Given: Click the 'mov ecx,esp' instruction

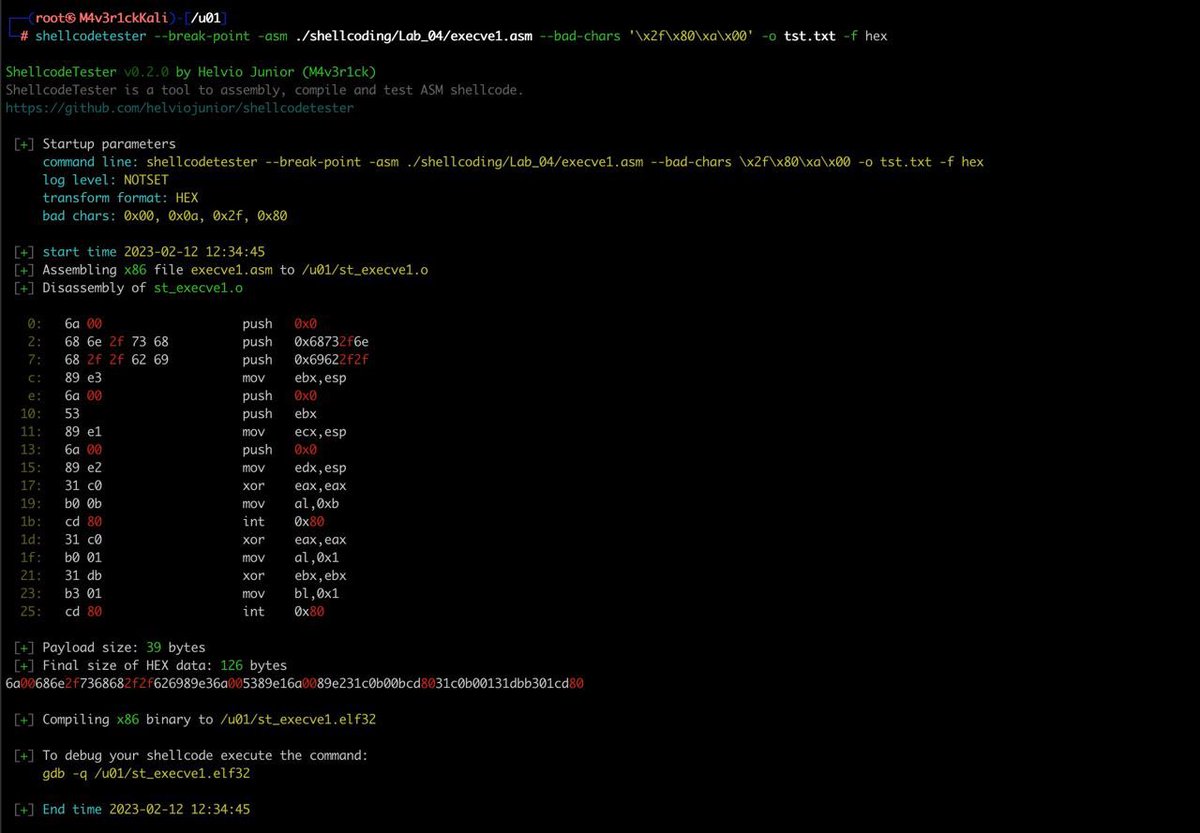Looking at the screenshot, I should 294,431.
